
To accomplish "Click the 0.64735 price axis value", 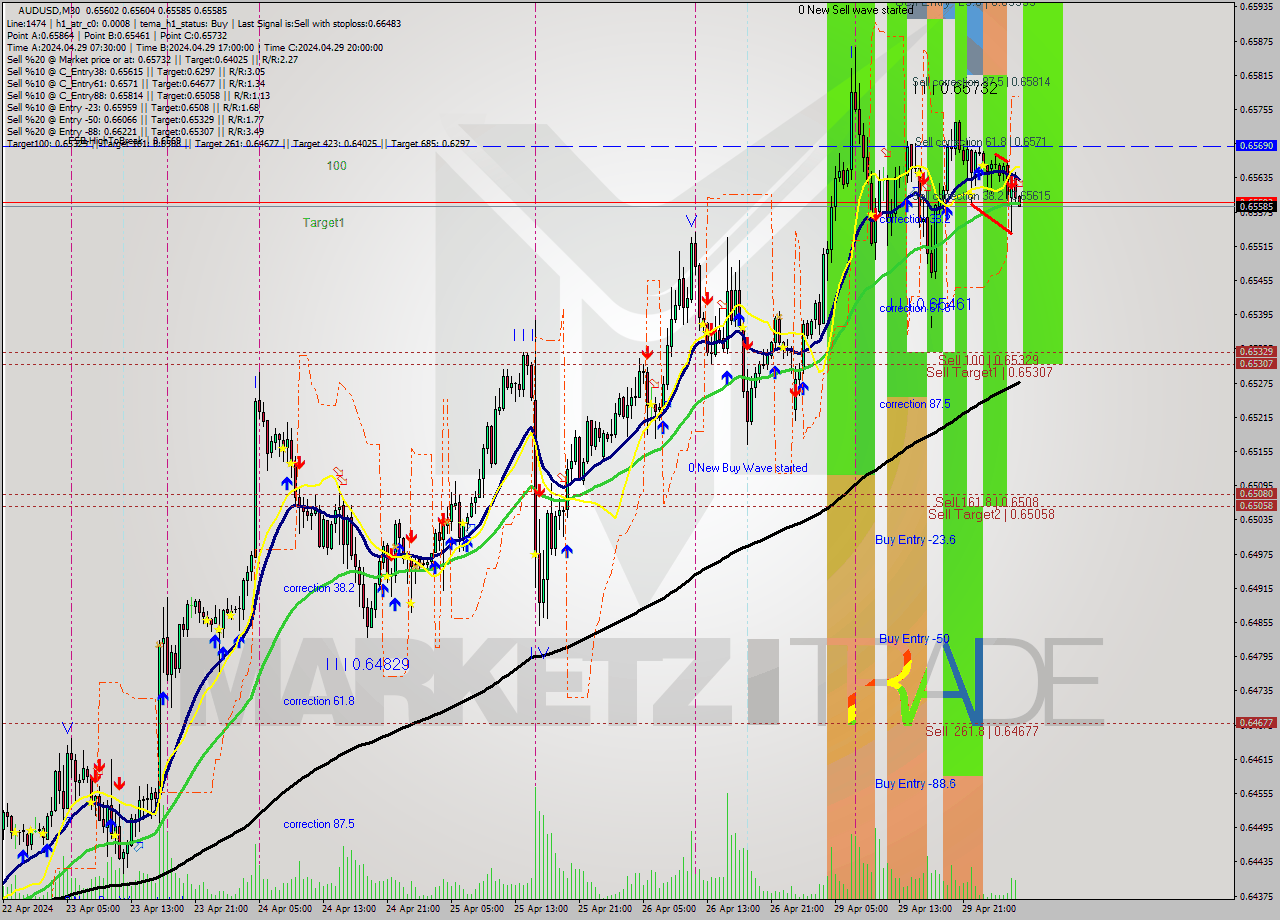I will 1256,690.
